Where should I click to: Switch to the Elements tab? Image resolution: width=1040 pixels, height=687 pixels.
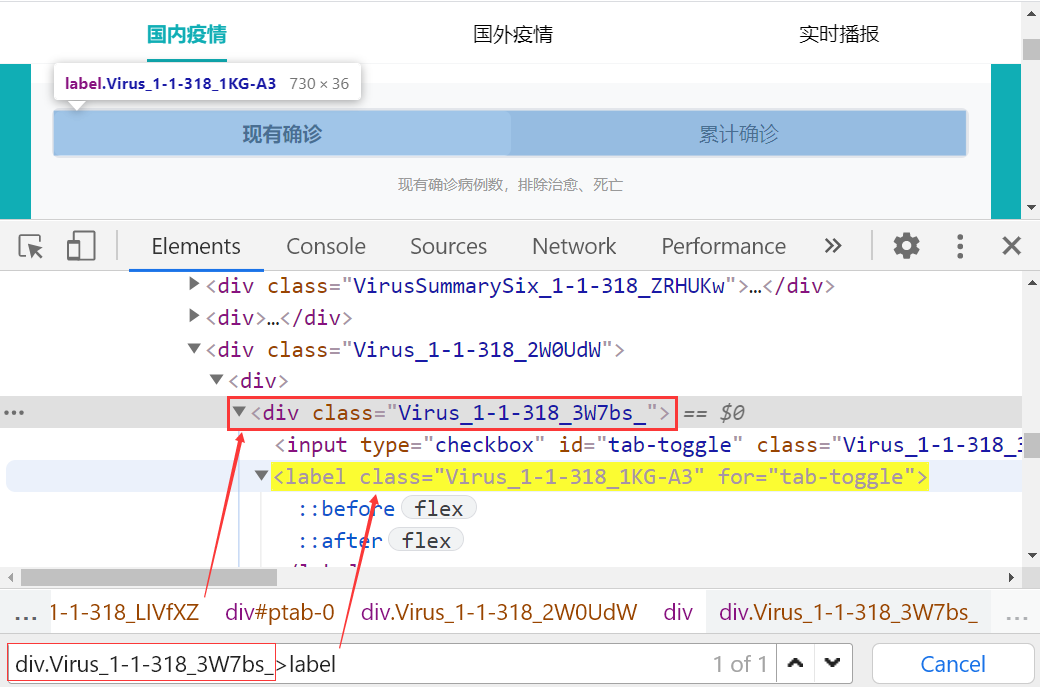pyautogui.click(x=196, y=246)
